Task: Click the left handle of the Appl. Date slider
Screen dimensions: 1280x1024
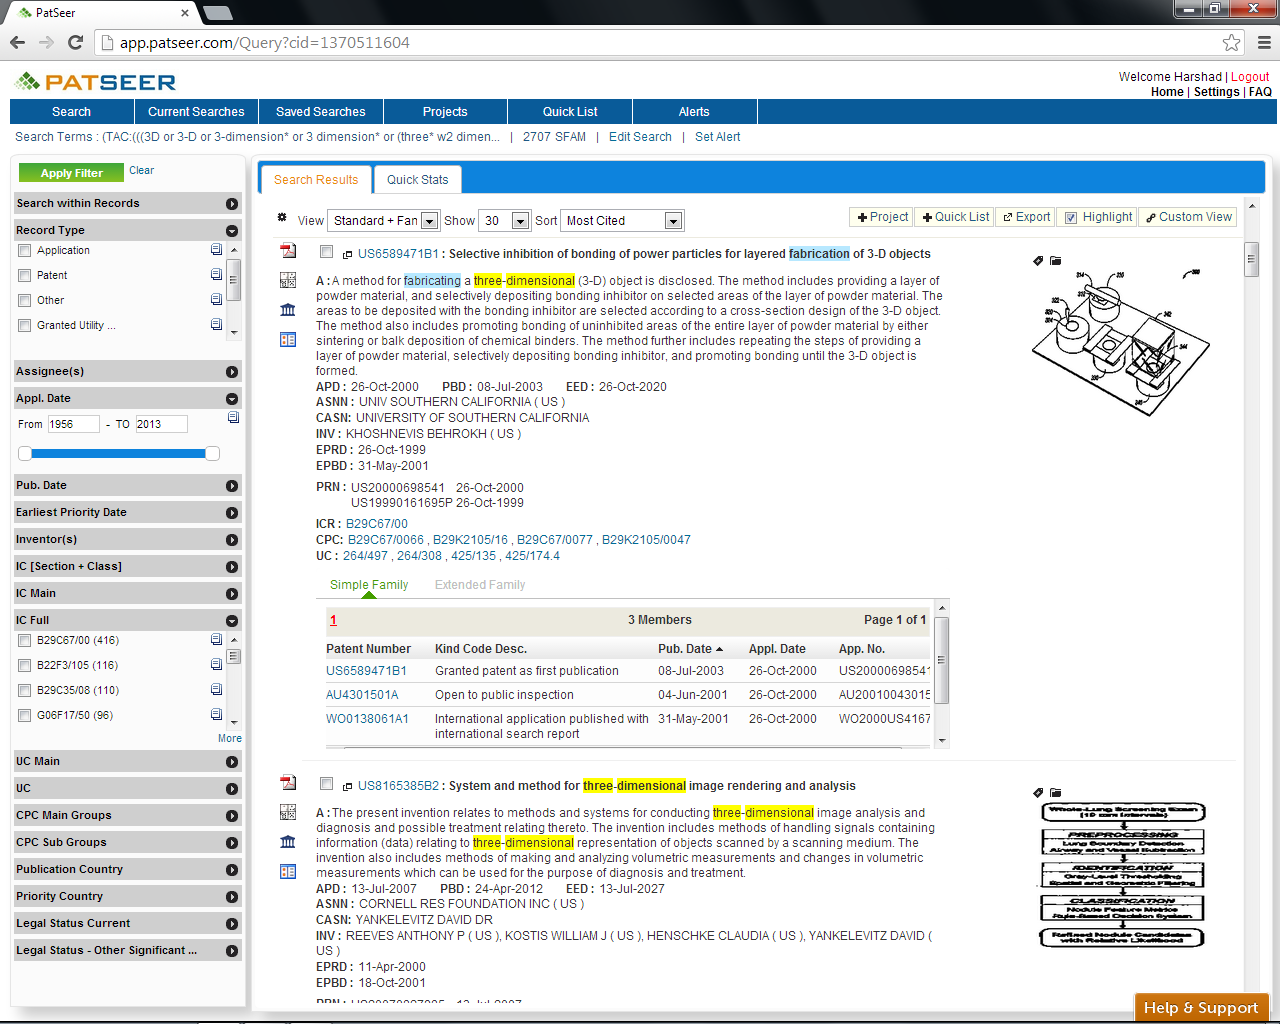Action: (25, 454)
